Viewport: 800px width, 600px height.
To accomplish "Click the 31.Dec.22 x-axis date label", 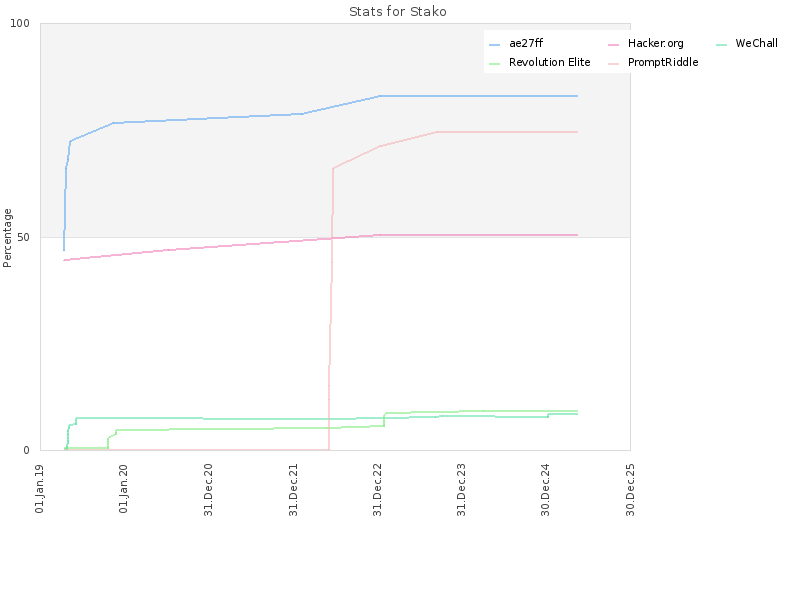I will point(378,490).
